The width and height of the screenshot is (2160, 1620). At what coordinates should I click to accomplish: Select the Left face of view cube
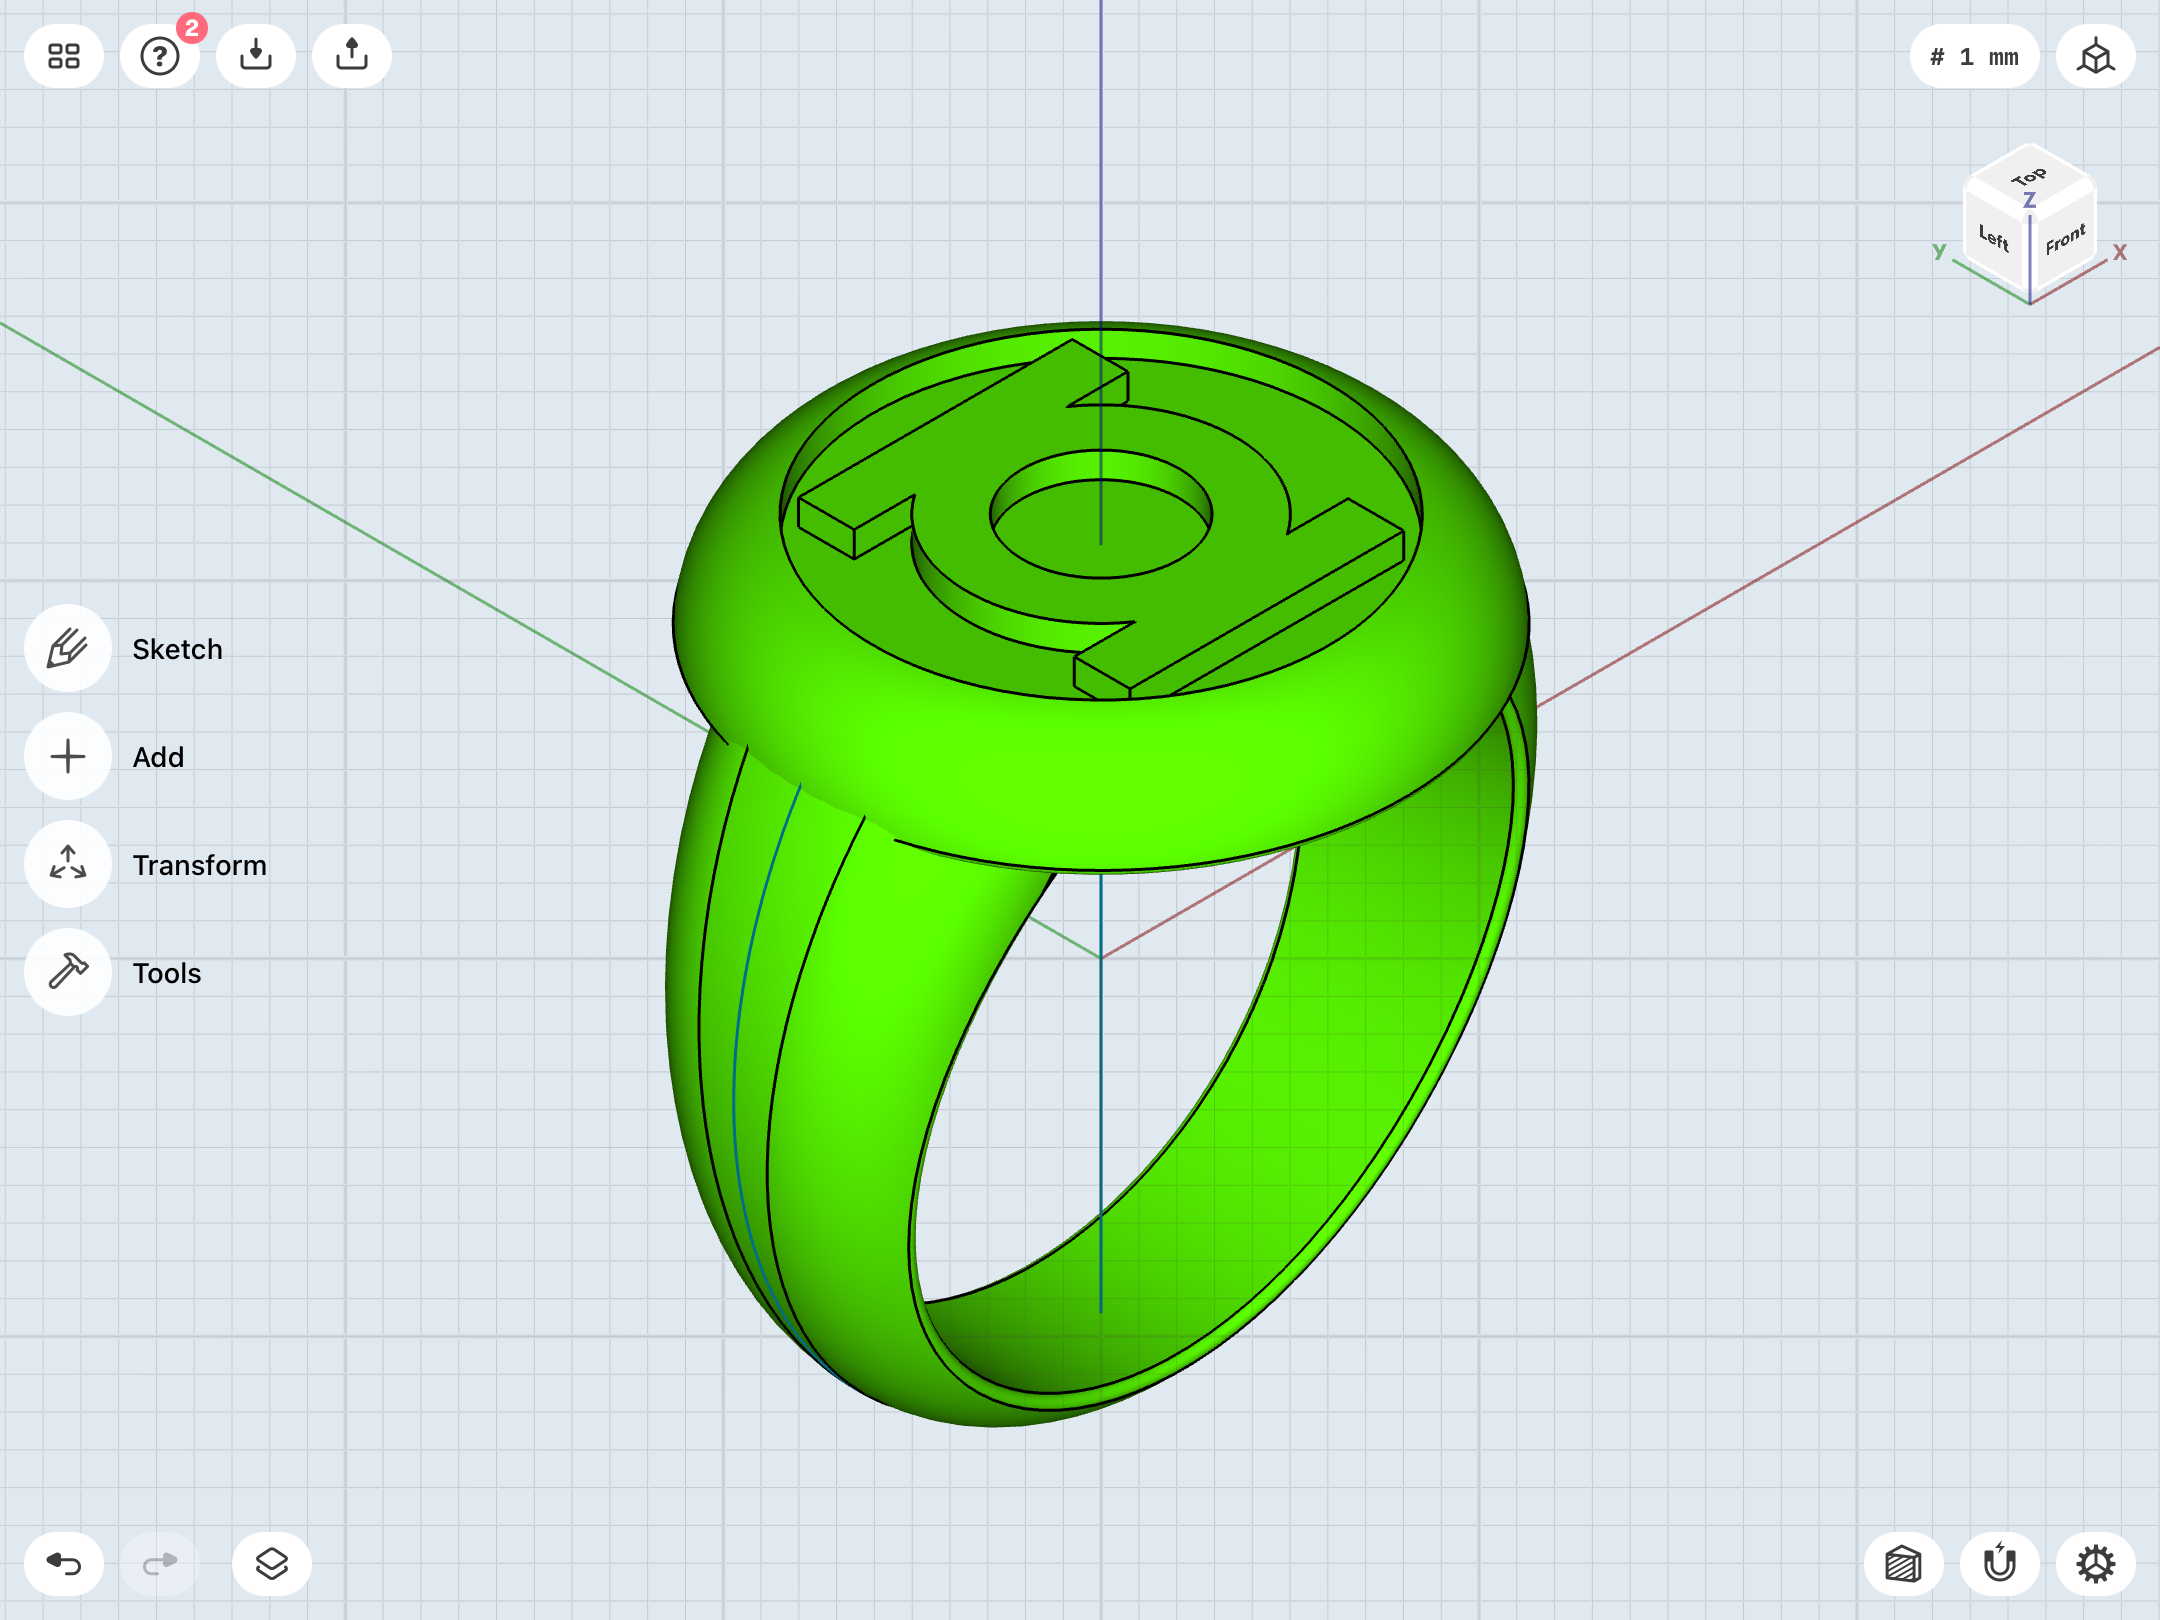click(x=1995, y=239)
